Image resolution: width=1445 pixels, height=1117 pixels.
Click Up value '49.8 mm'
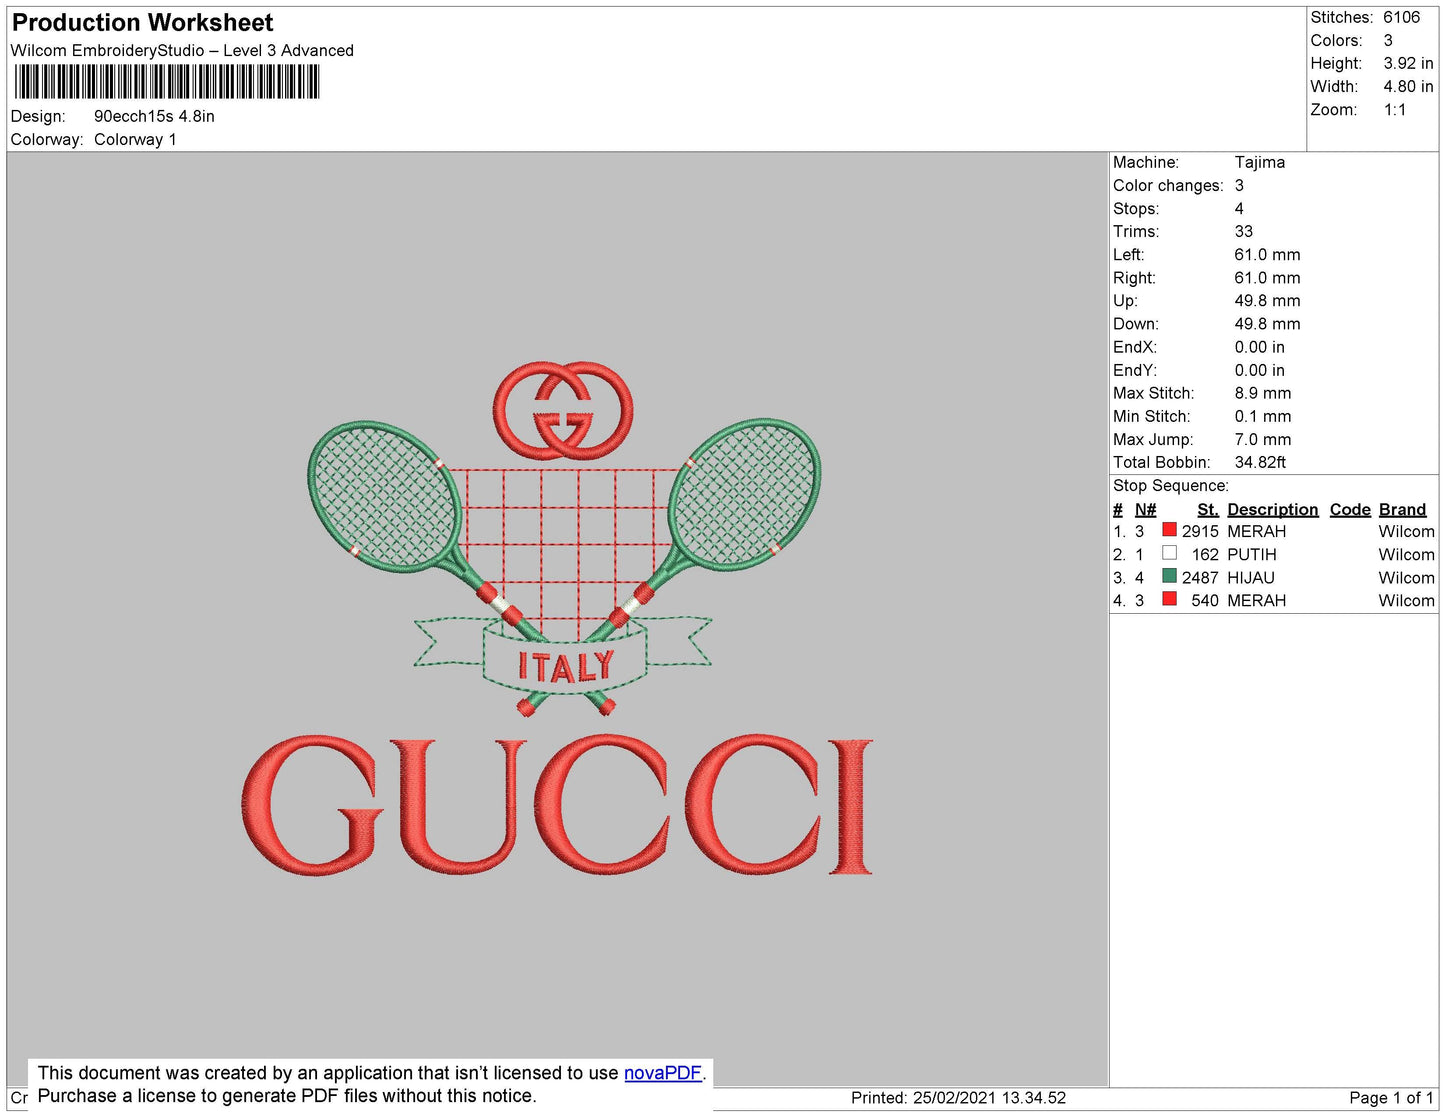coord(1267,300)
